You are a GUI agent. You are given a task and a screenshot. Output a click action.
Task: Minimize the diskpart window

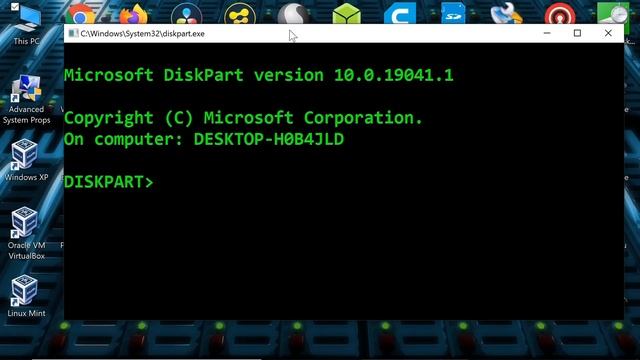(x=547, y=33)
